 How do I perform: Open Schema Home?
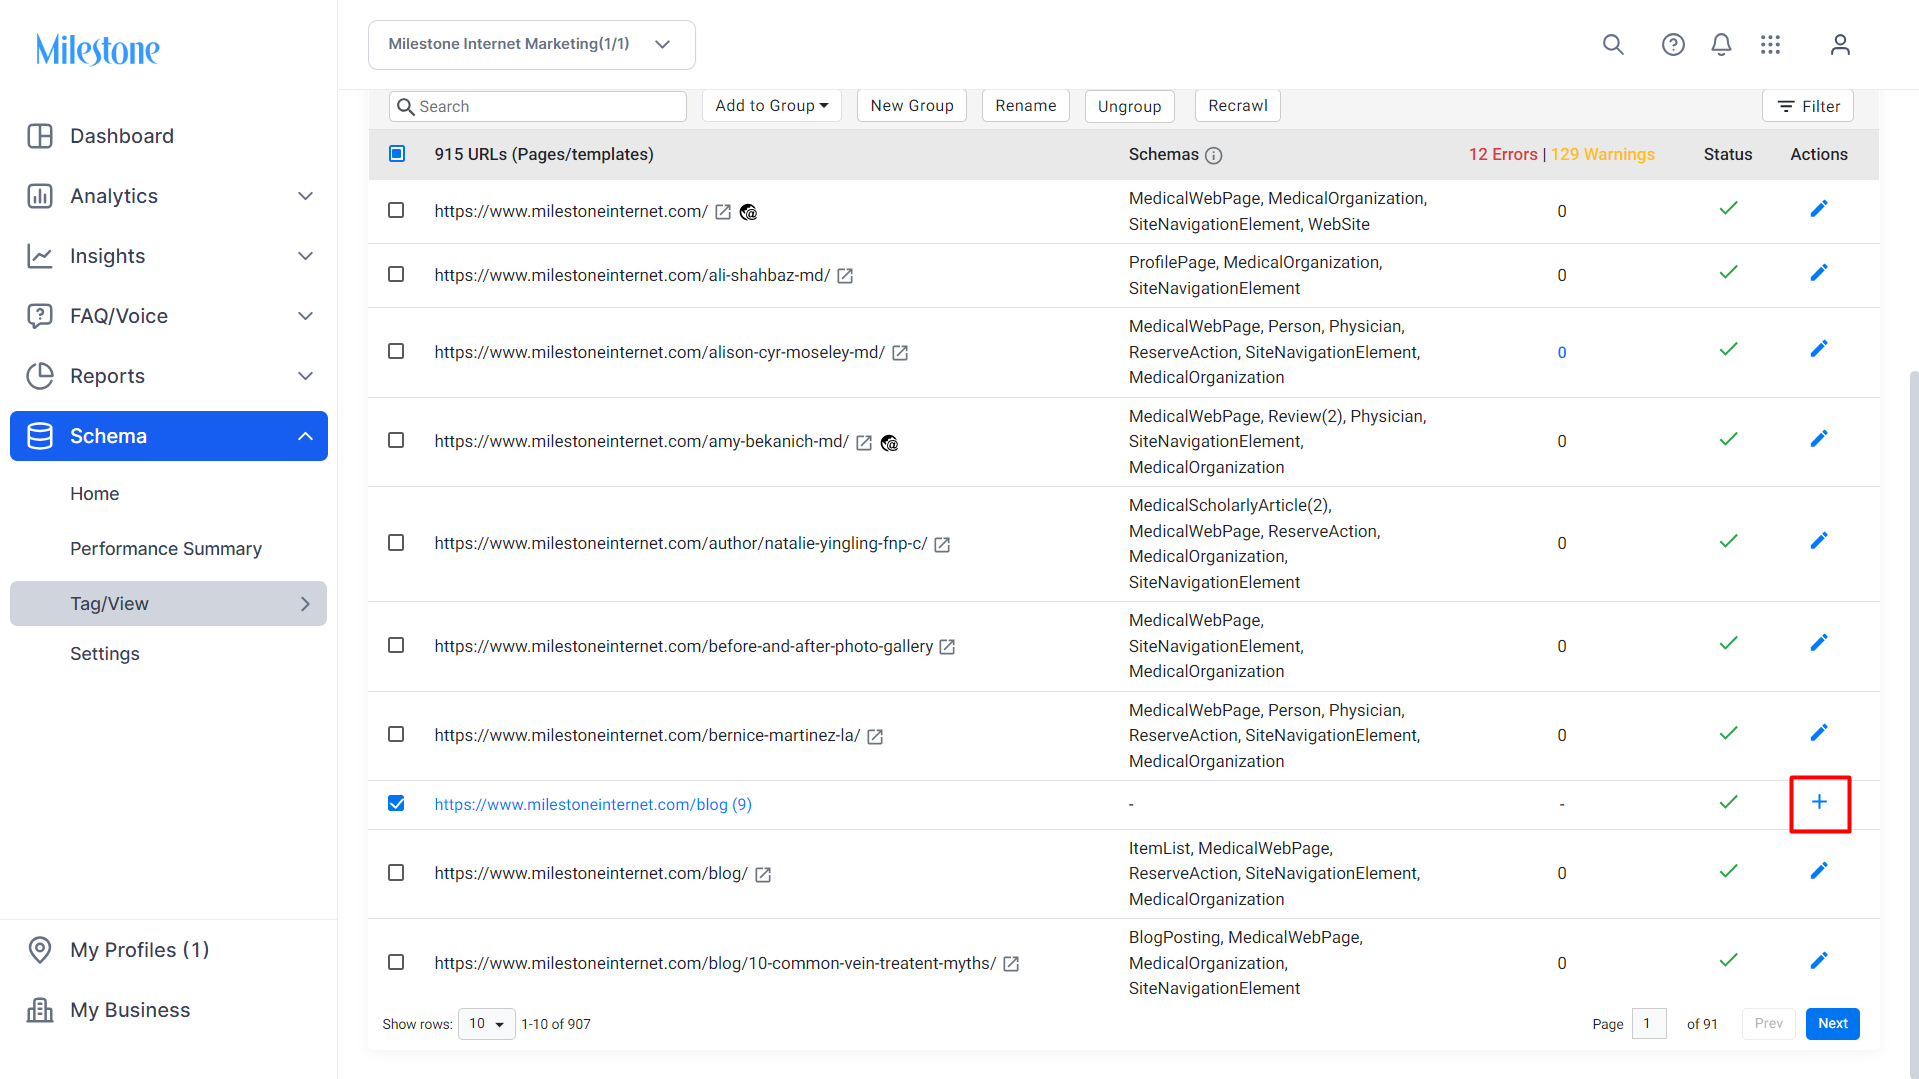coord(94,494)
